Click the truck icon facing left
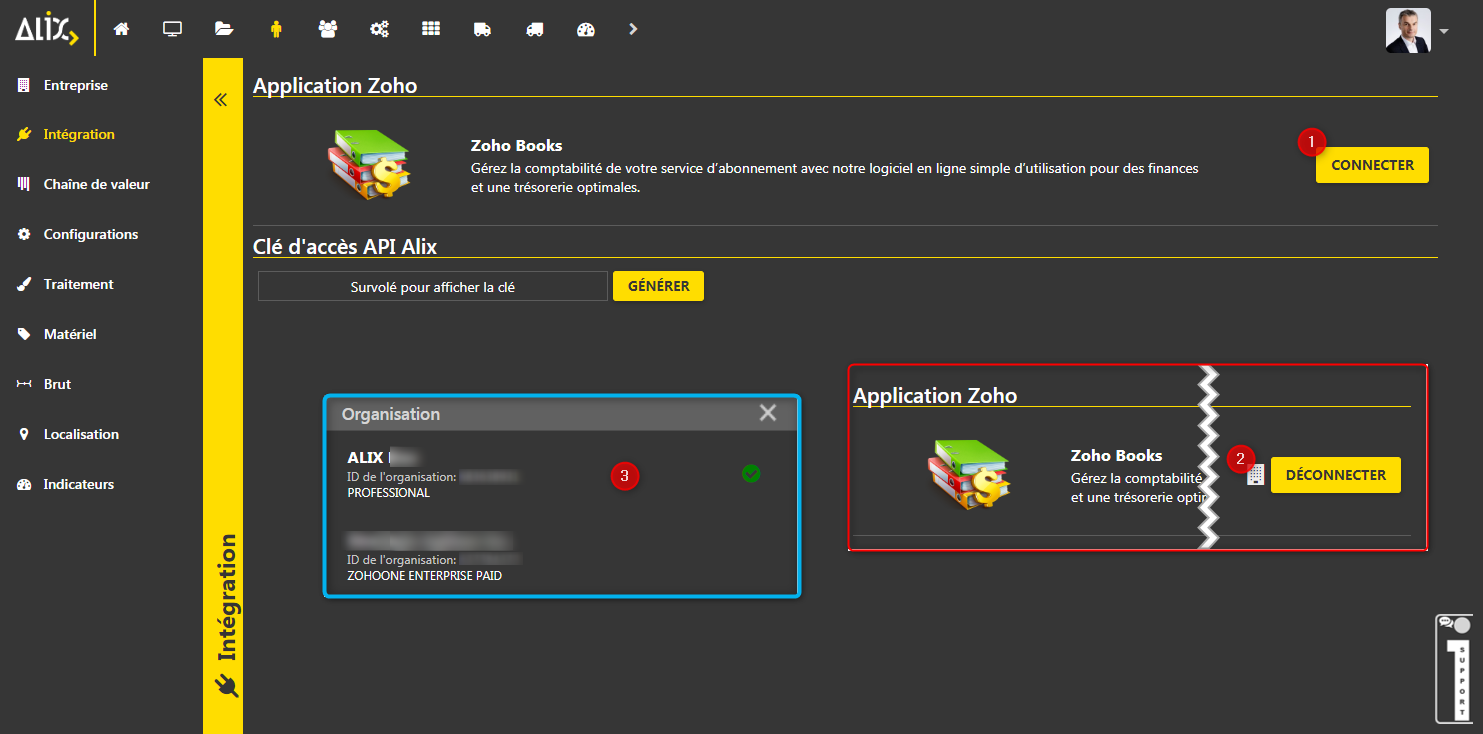 coord(534,29)
